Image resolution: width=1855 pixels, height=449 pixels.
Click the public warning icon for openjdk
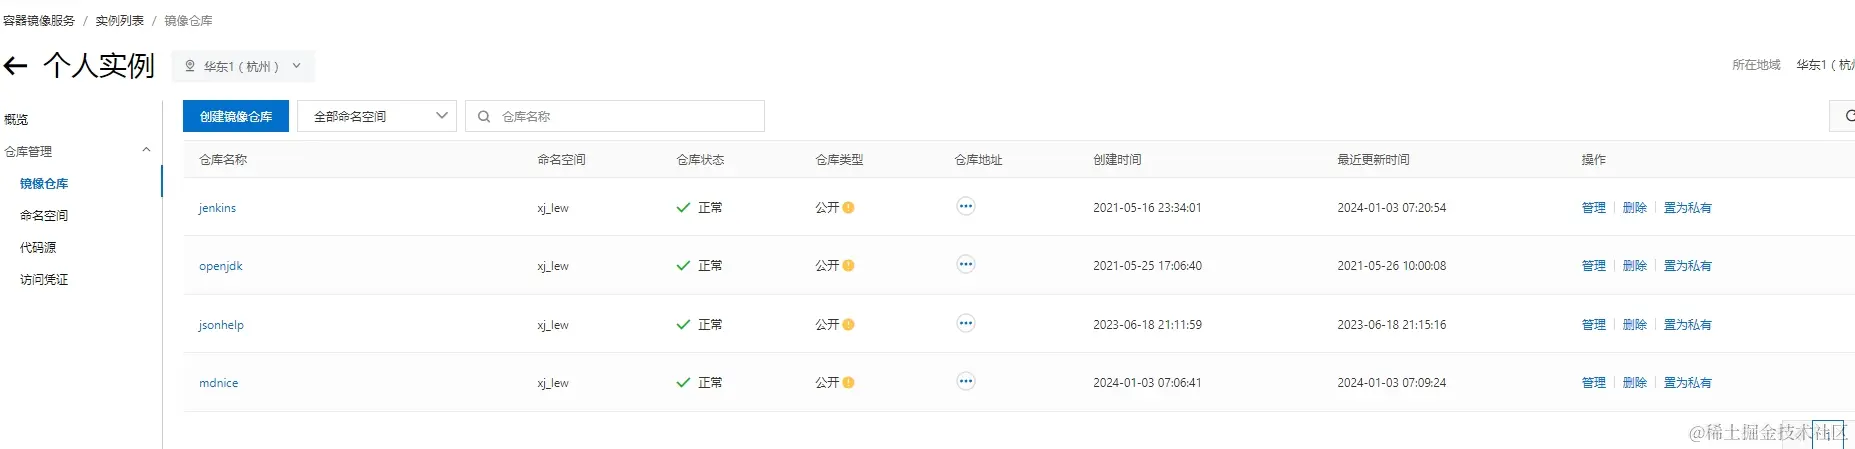pyautogui.click(x=848, y=266)
